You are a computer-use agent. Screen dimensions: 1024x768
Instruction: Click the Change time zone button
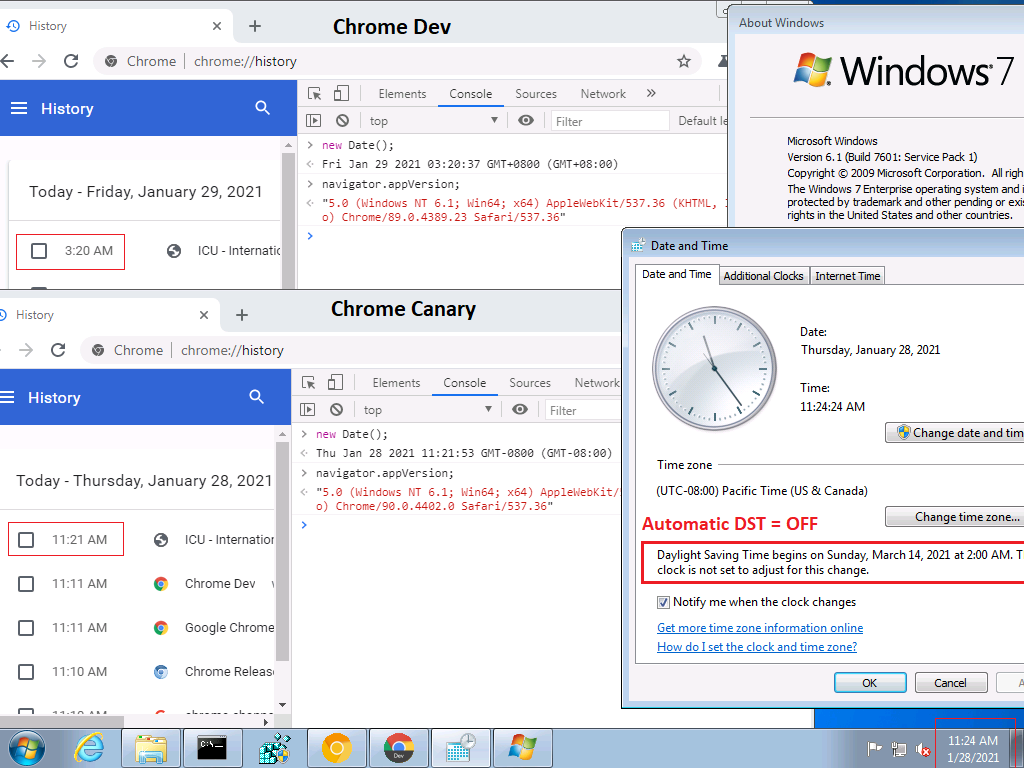pyautogui.click(x=955, y=517)
